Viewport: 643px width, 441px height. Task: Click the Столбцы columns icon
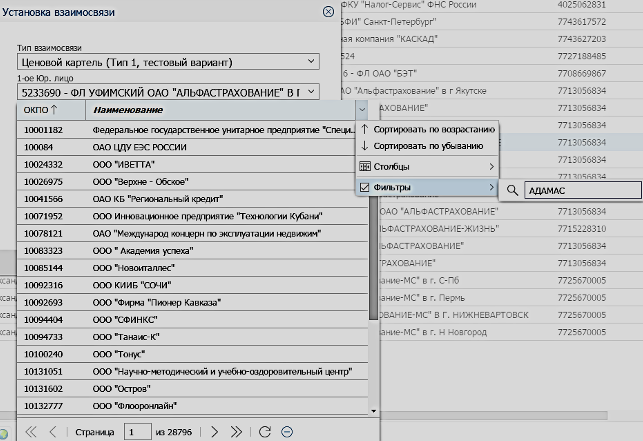point(365,166)
